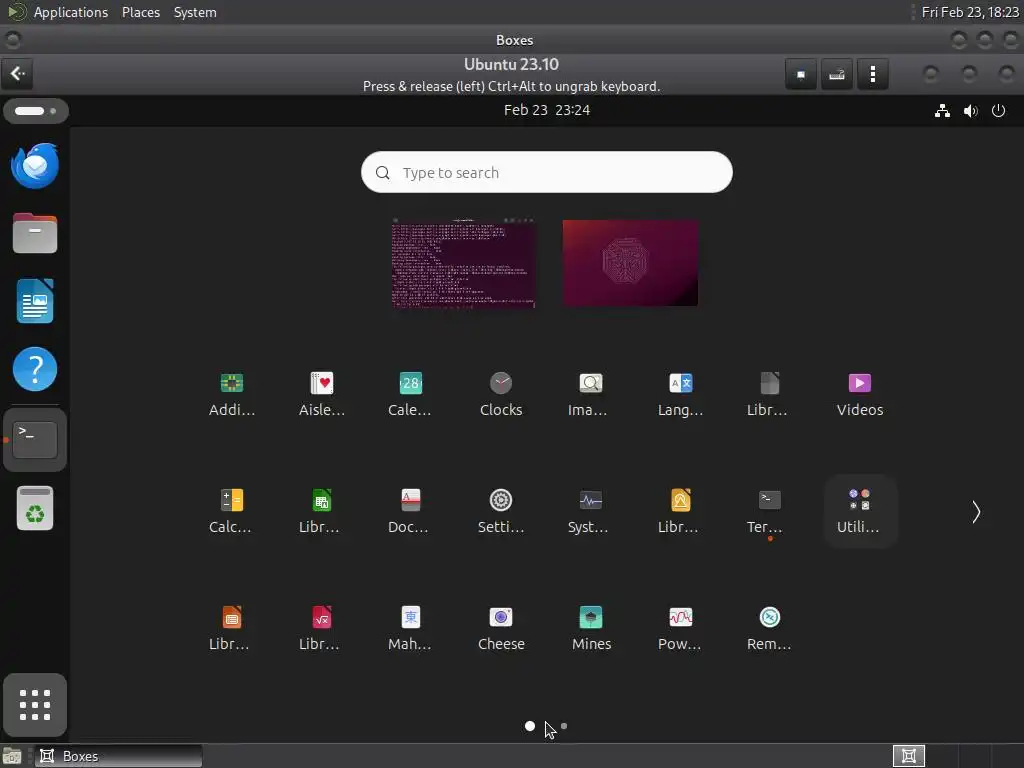
Task: Open the Settings gear app
Action: pos(501,511)
